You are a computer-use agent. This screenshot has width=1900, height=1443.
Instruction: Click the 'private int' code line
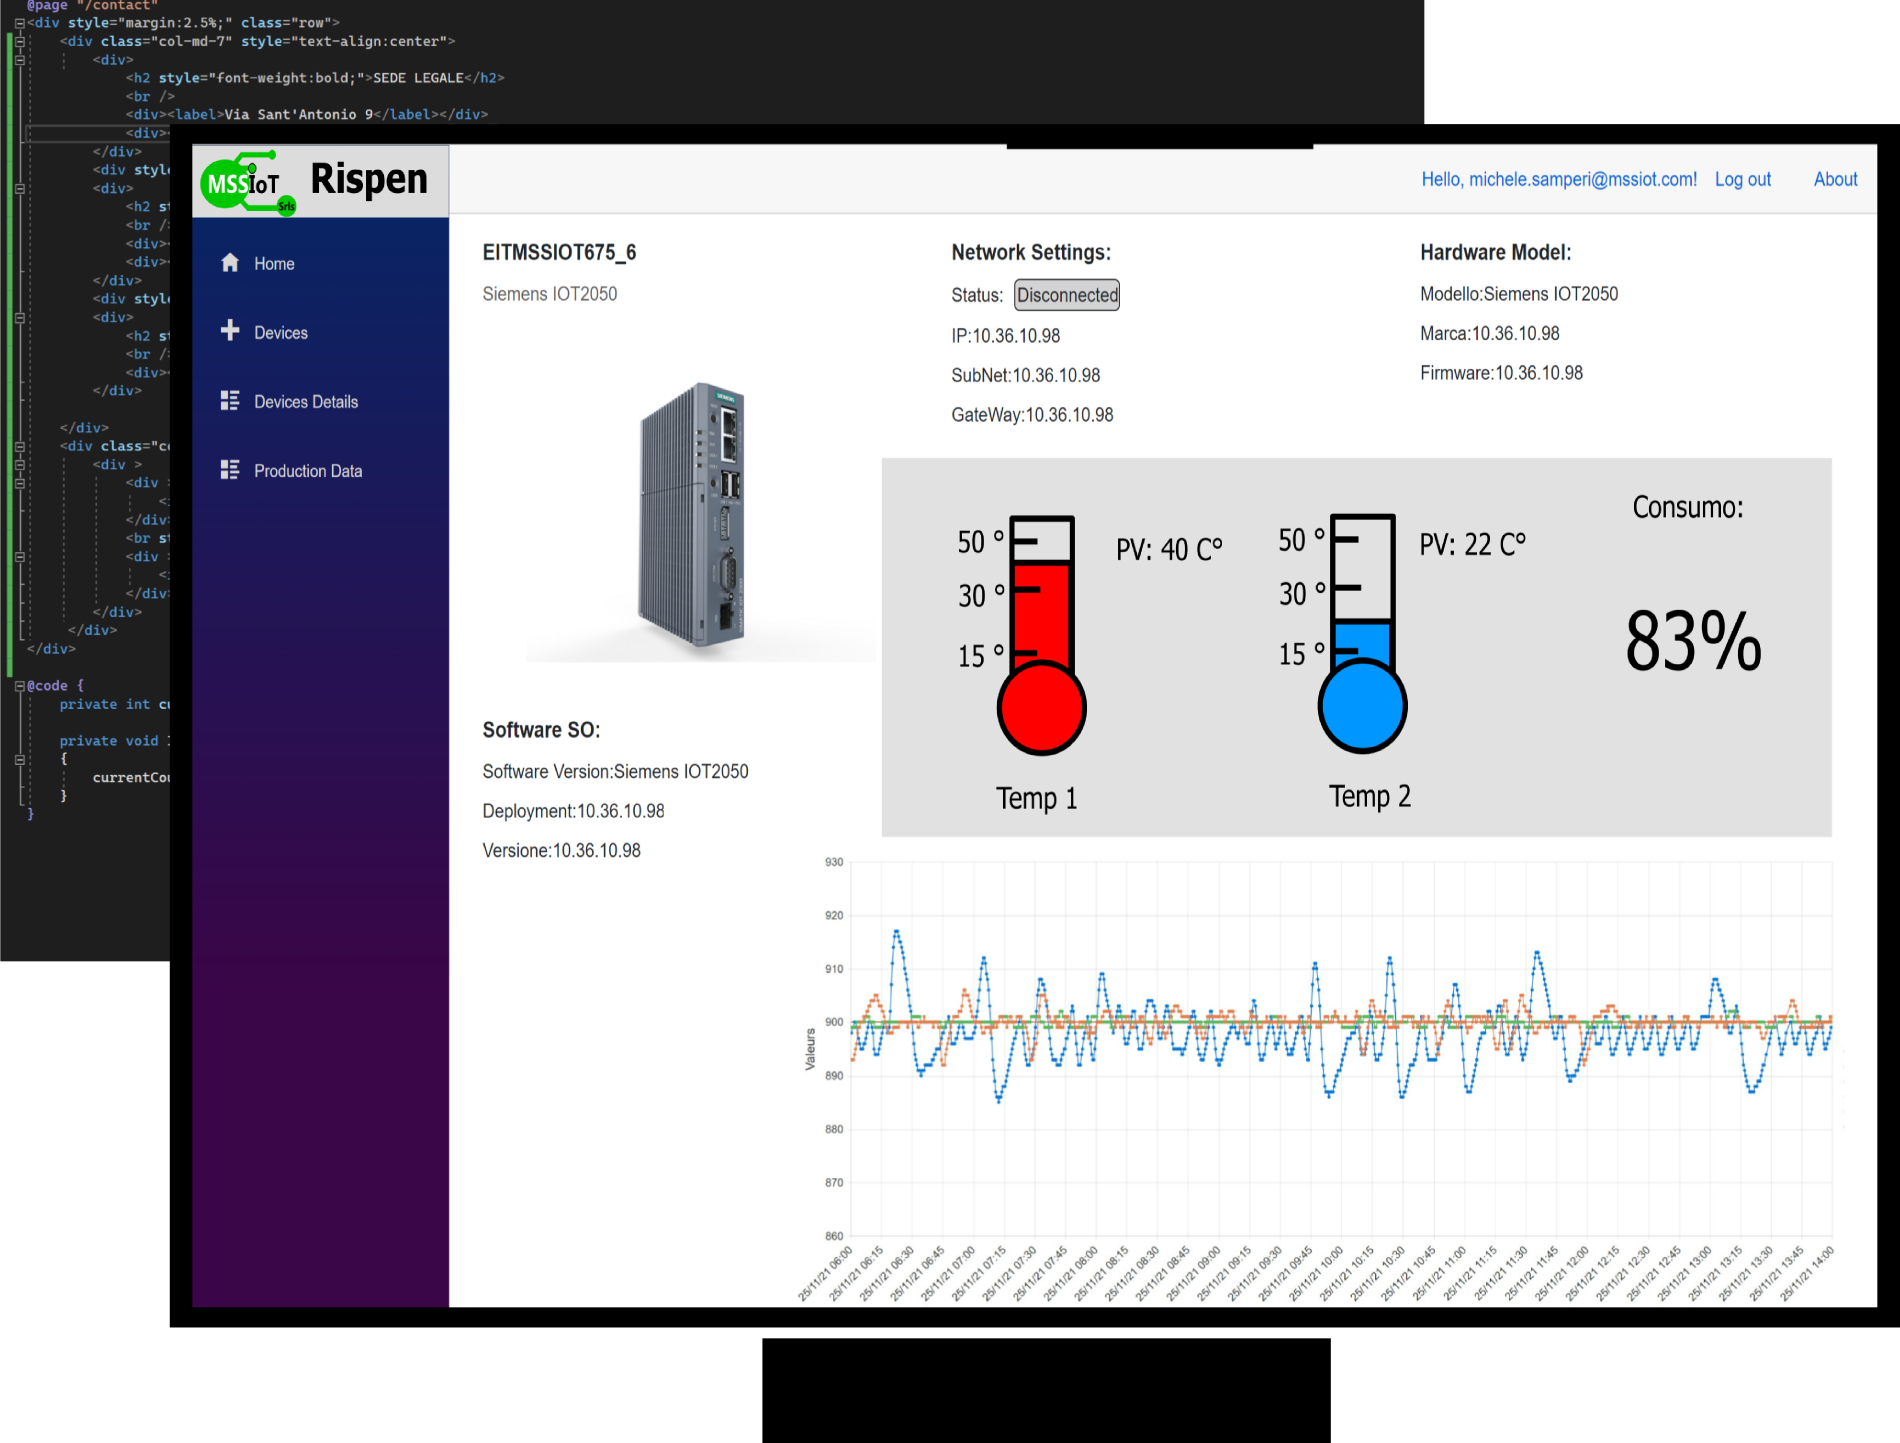(x=114, y=704)
